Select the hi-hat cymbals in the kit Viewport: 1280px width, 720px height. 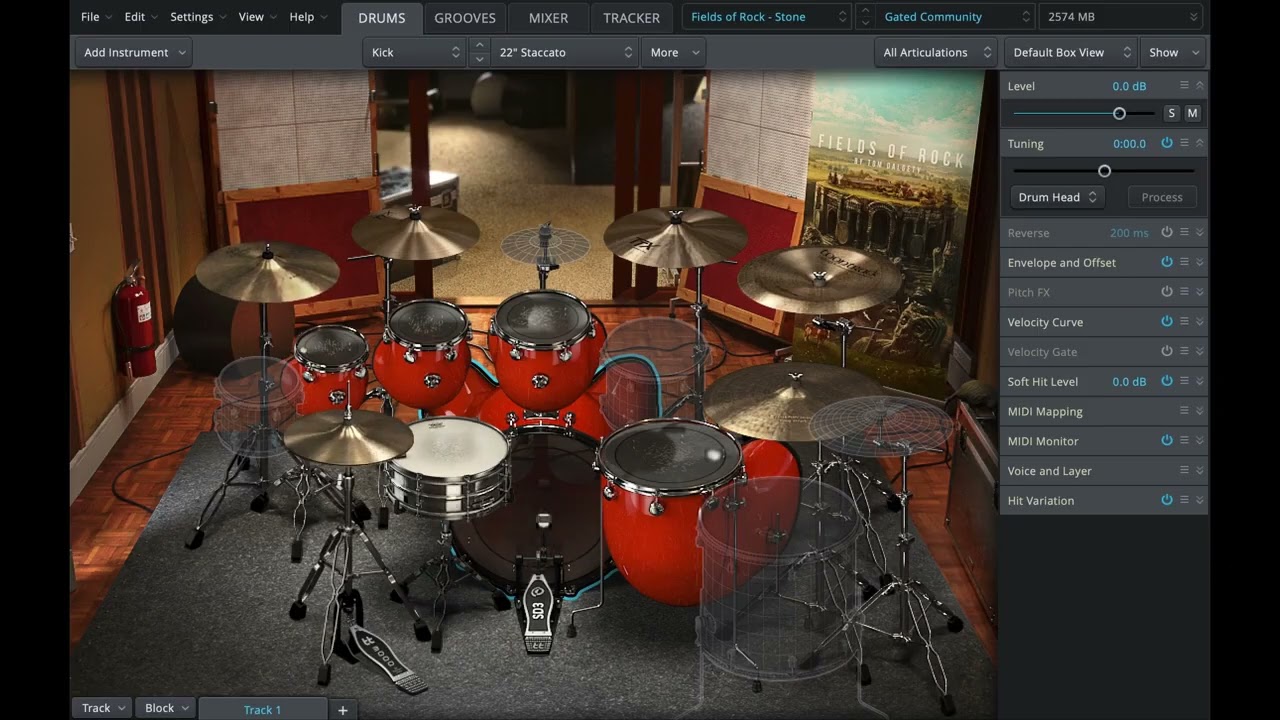(347, 436)
